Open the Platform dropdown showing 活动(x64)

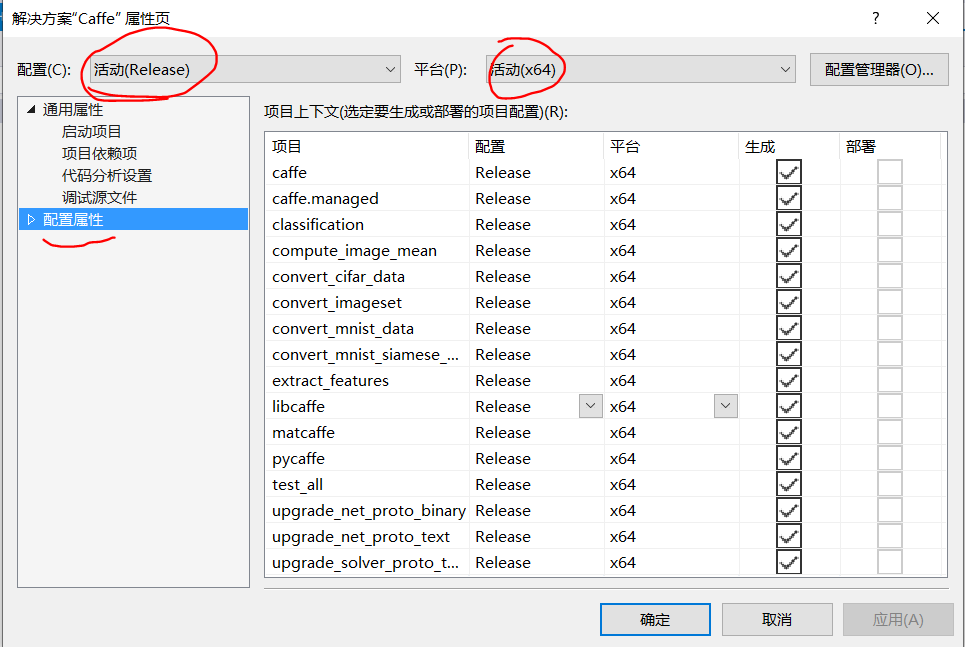641,70
